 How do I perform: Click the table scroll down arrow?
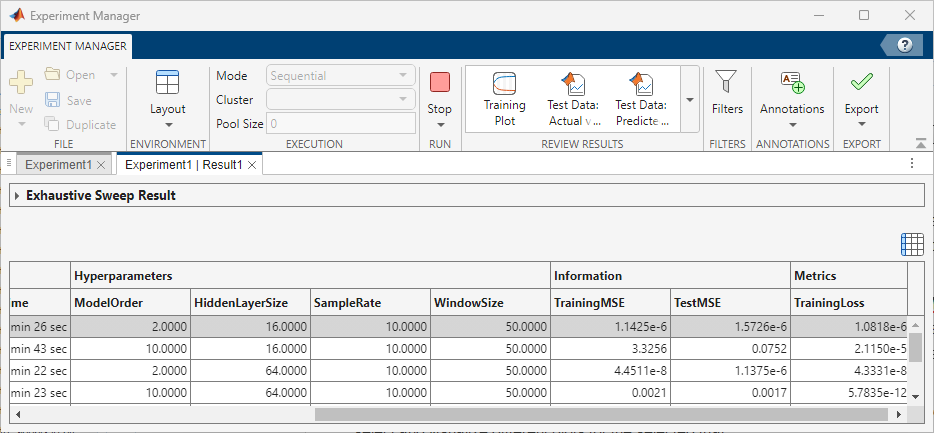(x=916, y=397)
